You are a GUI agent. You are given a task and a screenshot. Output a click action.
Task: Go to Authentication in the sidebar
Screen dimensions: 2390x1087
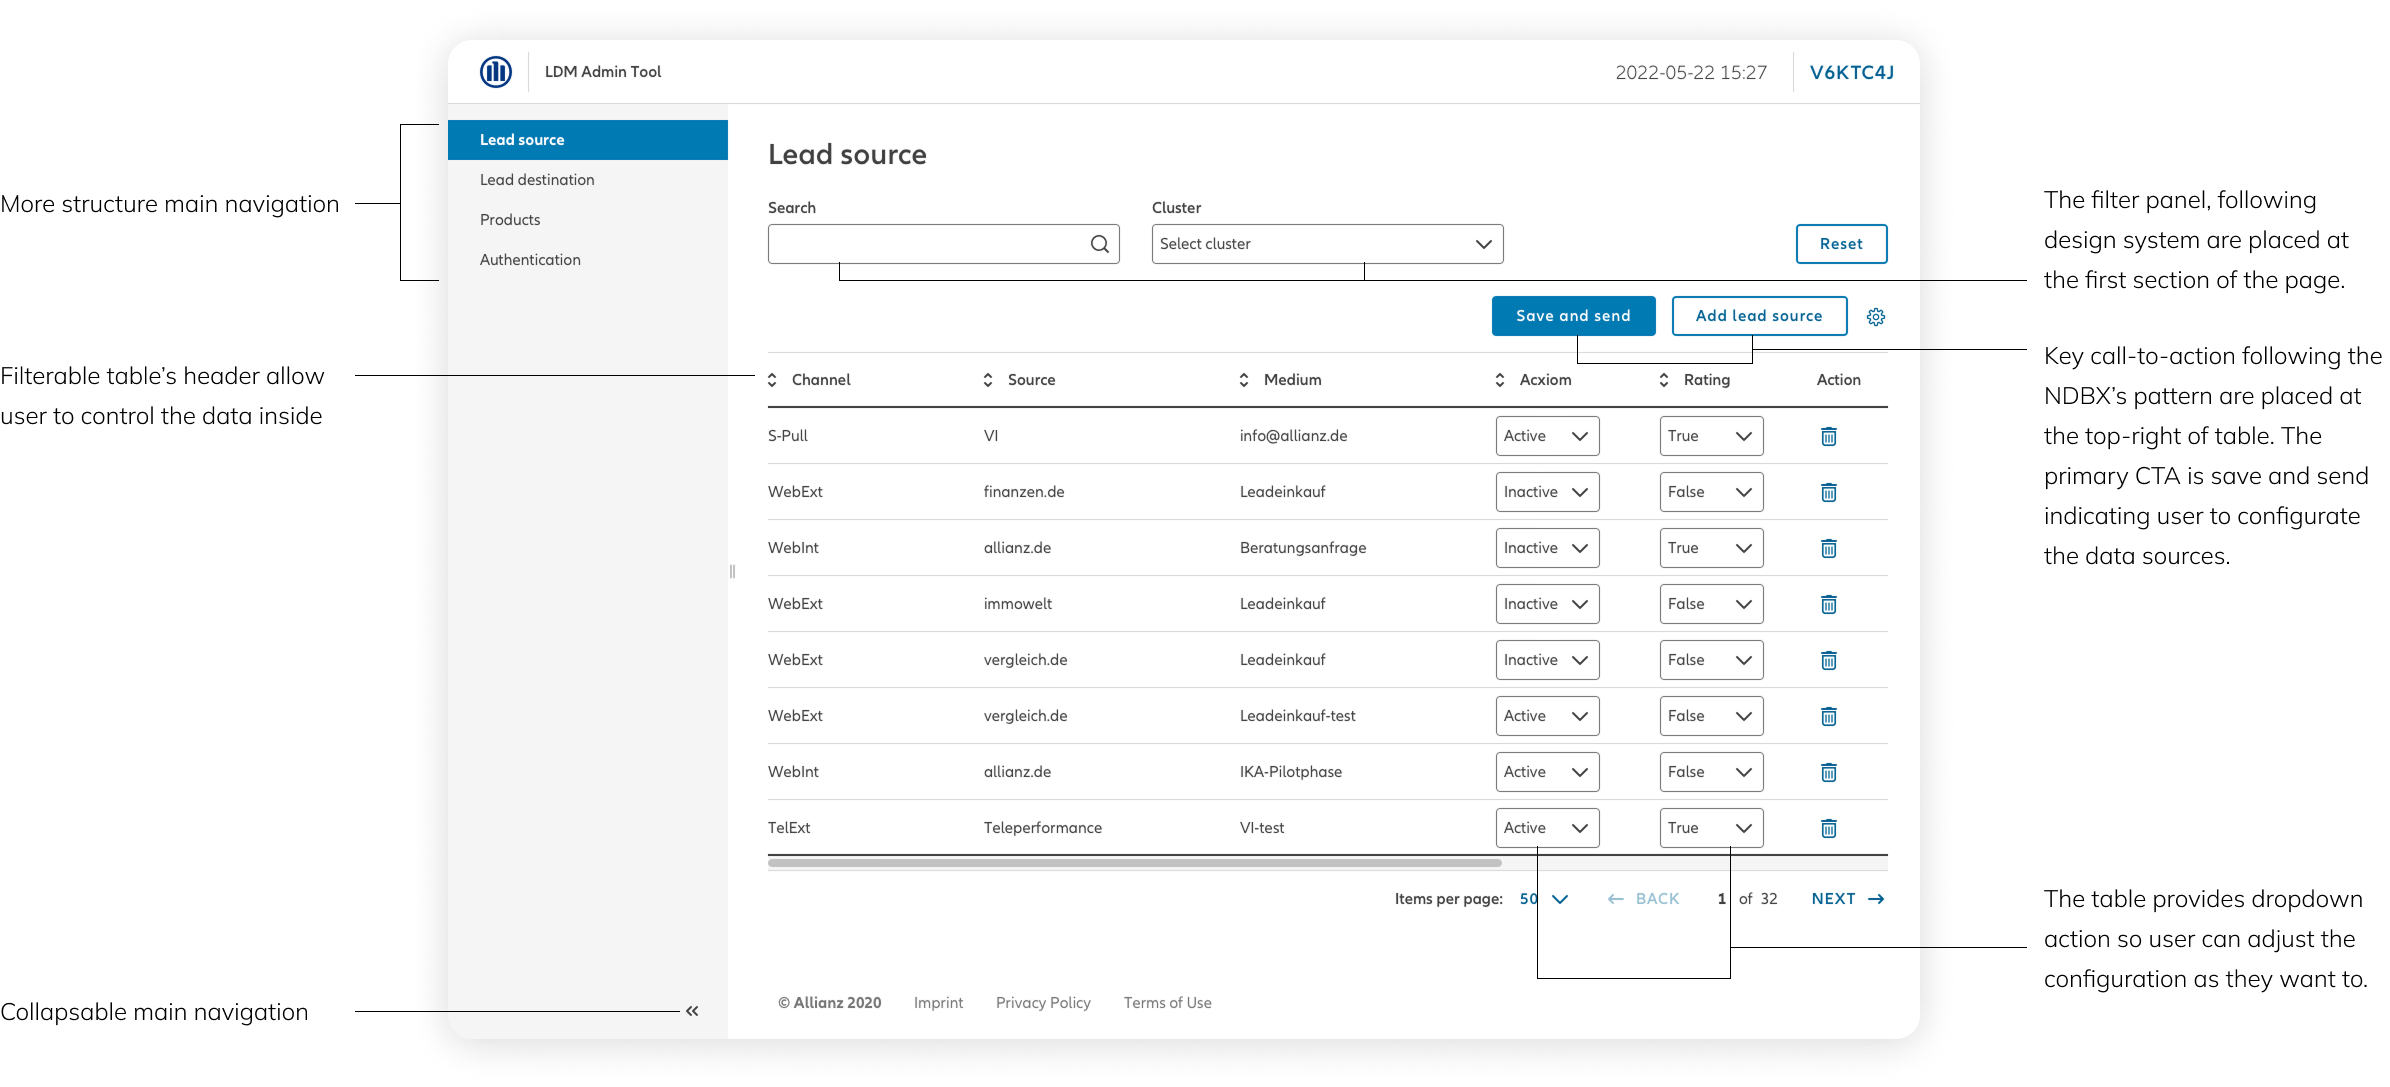(530, 260)
